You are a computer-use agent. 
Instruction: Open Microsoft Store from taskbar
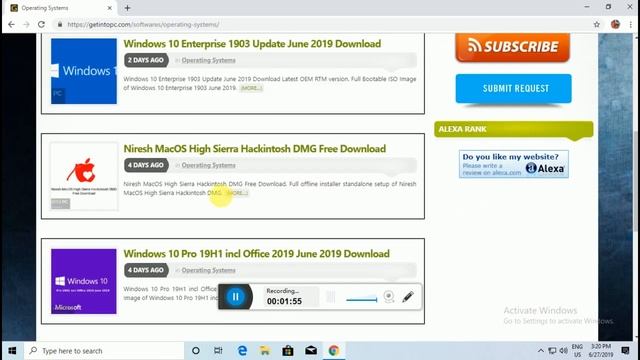click(288, 351)
